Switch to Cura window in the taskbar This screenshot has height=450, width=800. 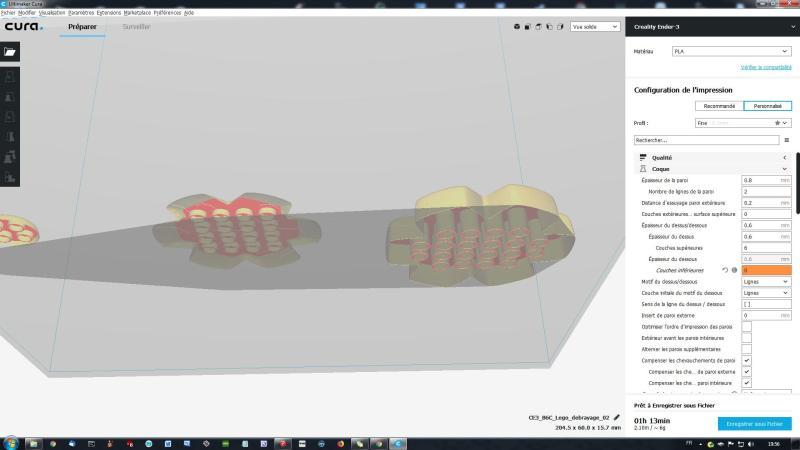coord(398,444)
